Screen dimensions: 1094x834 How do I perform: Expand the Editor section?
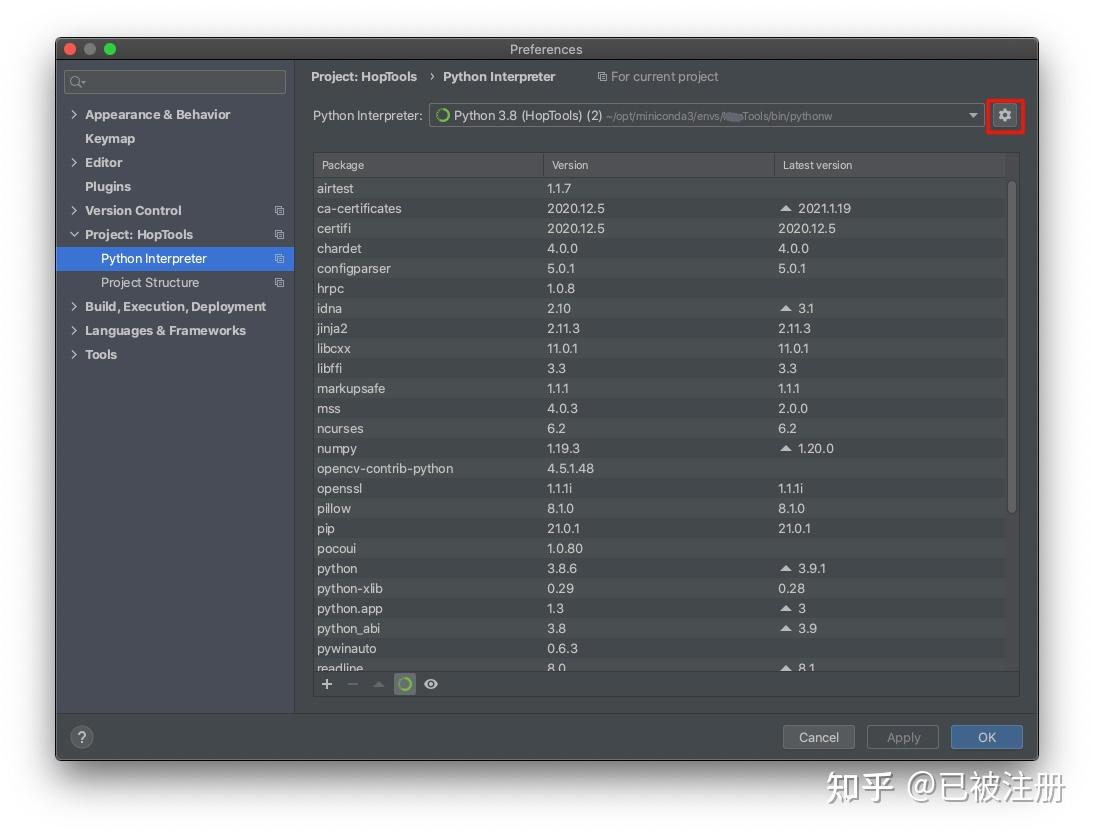(x=74, y=163)
